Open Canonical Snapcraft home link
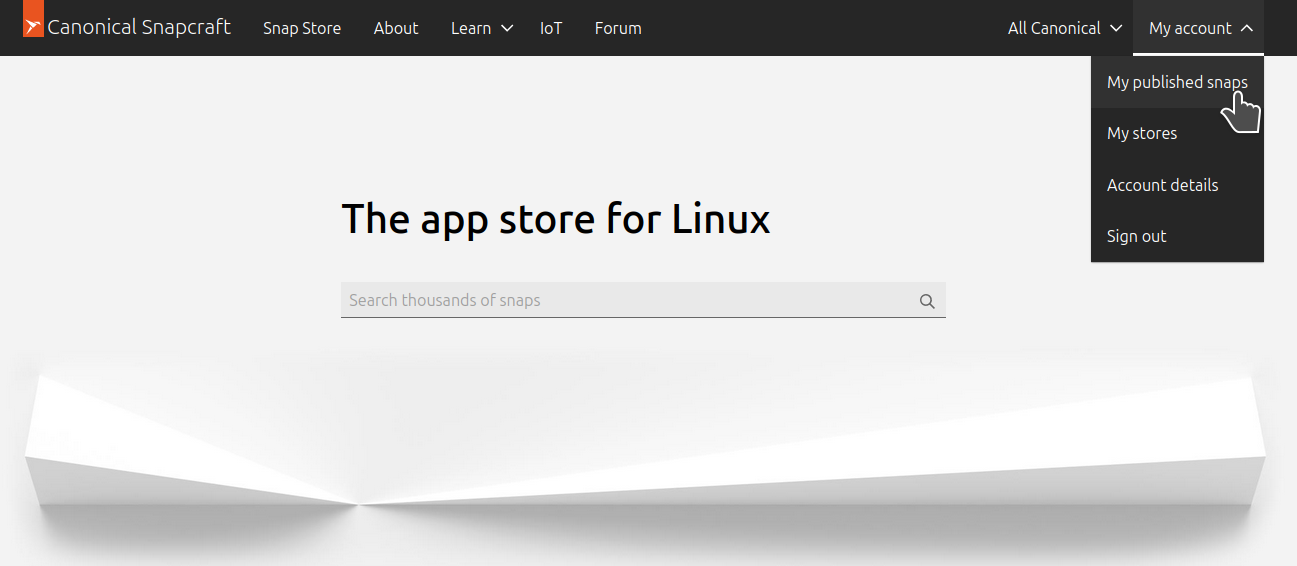 [x=127, y=27]
